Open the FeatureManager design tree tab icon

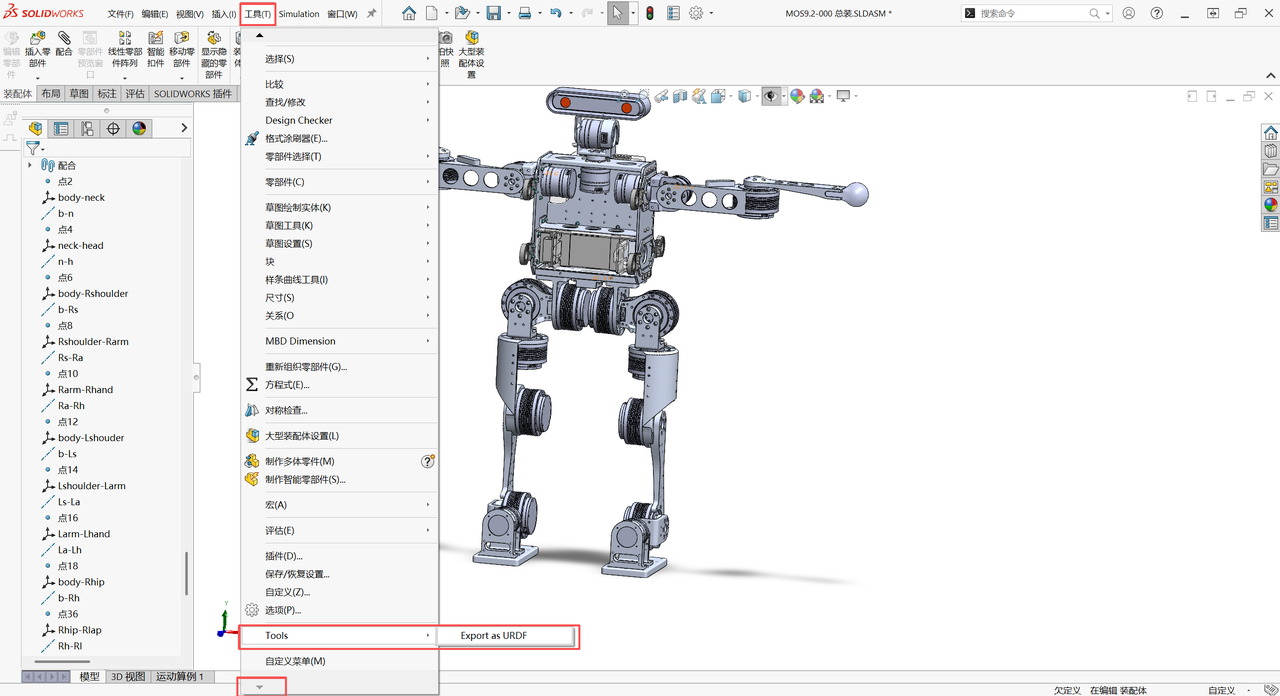[x=35, y=128]
